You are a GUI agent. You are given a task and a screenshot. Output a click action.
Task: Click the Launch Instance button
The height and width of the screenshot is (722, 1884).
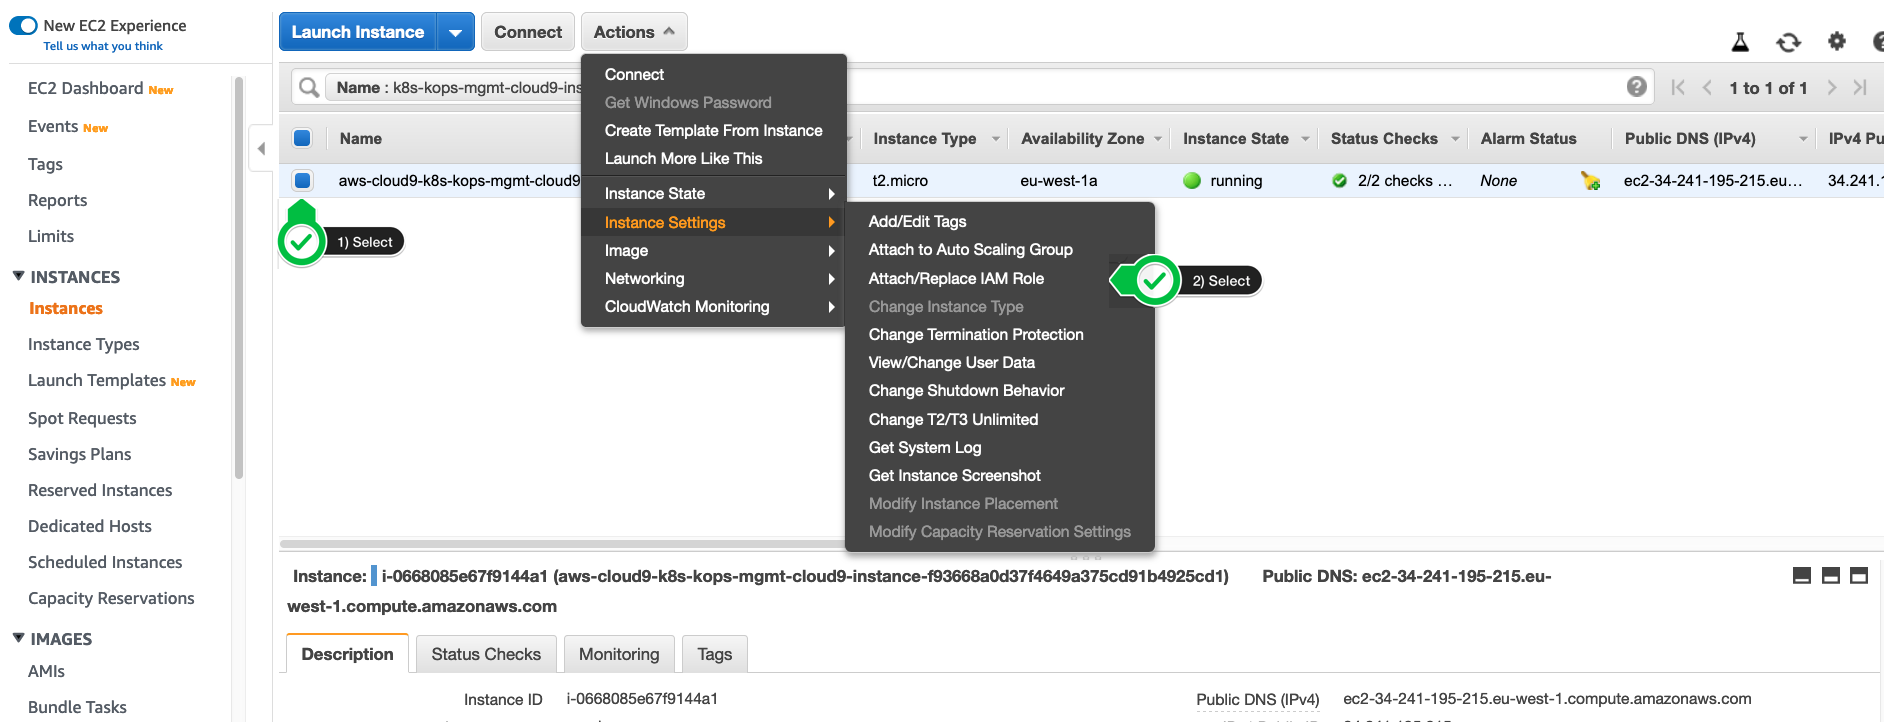pyautogui.click(x=358, y=32)
